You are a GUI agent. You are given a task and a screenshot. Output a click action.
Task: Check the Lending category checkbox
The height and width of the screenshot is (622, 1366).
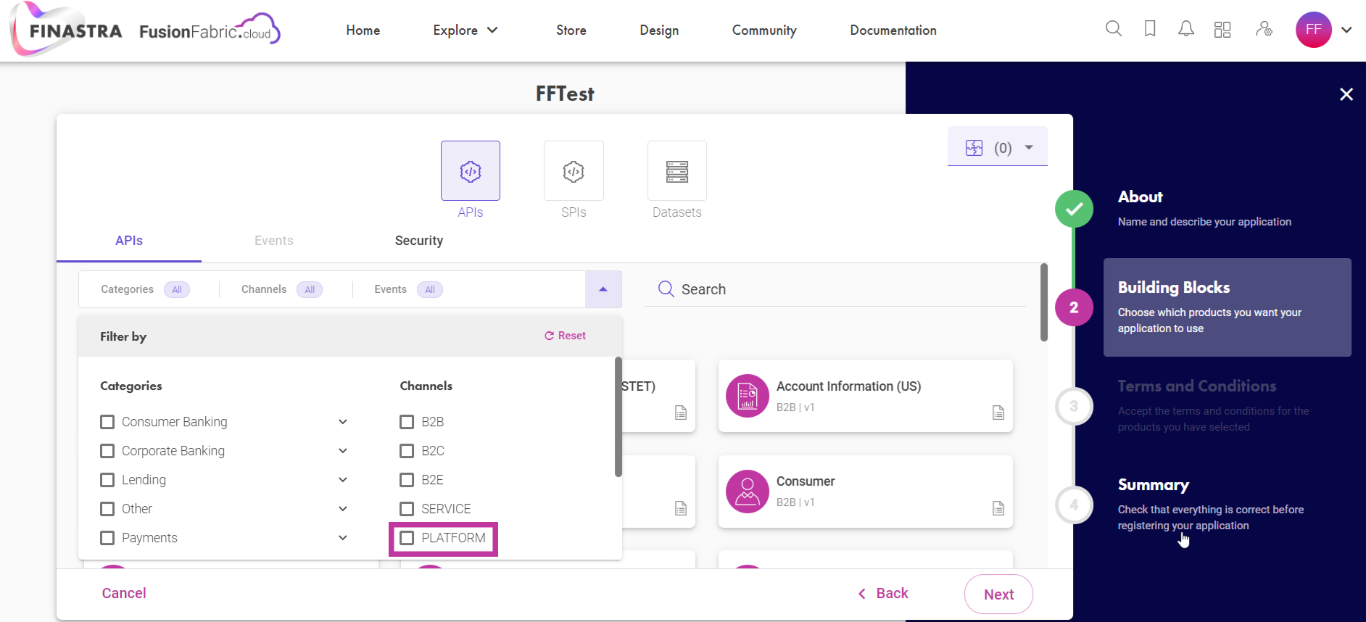(x=108, y=480)
